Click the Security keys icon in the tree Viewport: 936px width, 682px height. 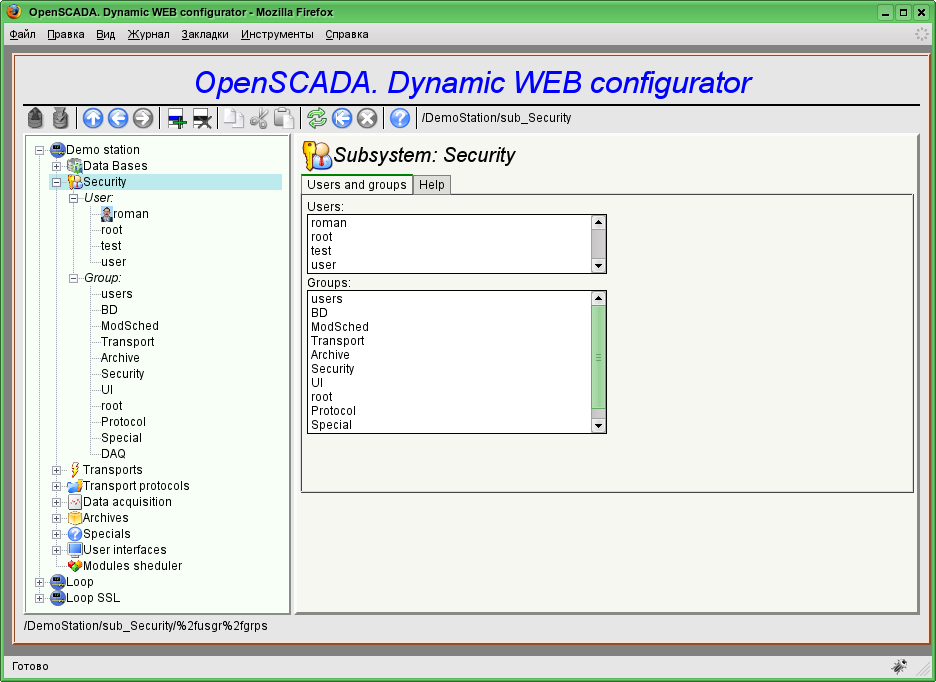point(75,182)
